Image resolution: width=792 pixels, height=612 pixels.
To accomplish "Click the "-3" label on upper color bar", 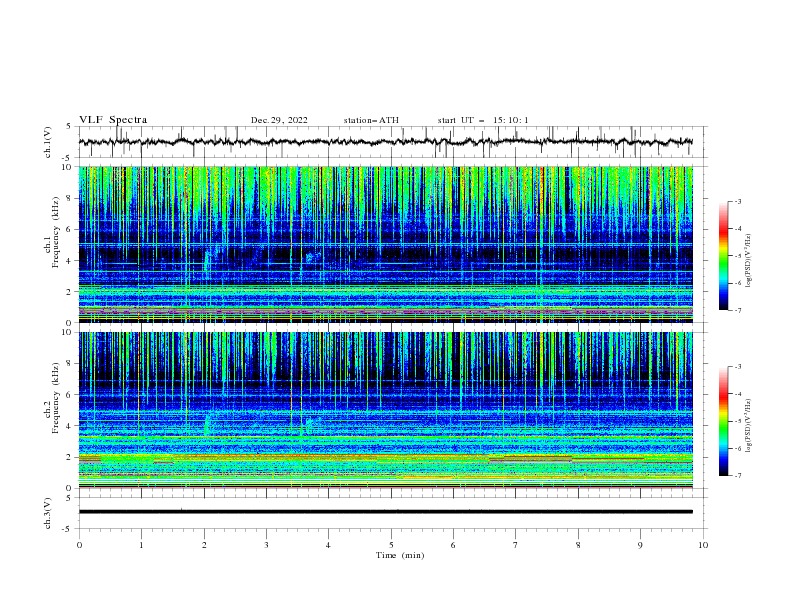I will (x=737, y=201).
